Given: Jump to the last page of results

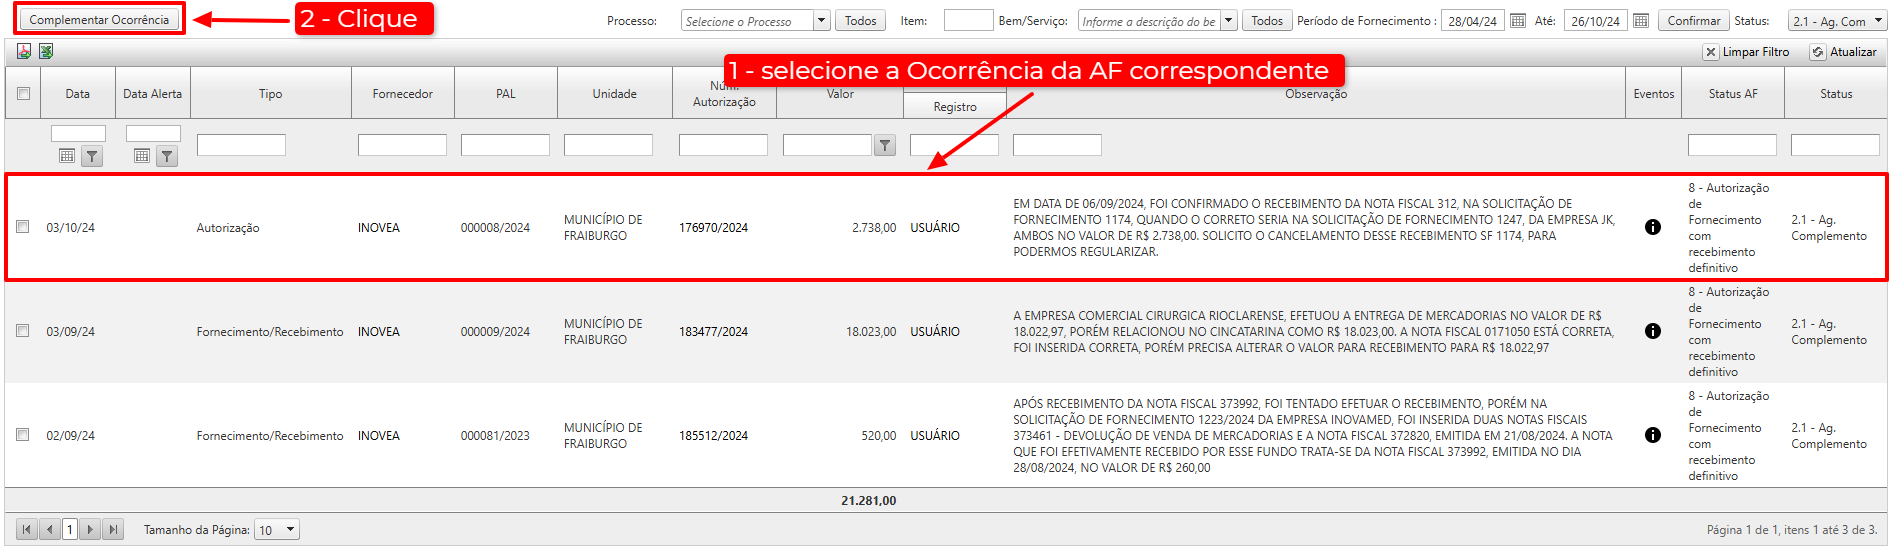Looking at the screenshot, I should [113, 530].
